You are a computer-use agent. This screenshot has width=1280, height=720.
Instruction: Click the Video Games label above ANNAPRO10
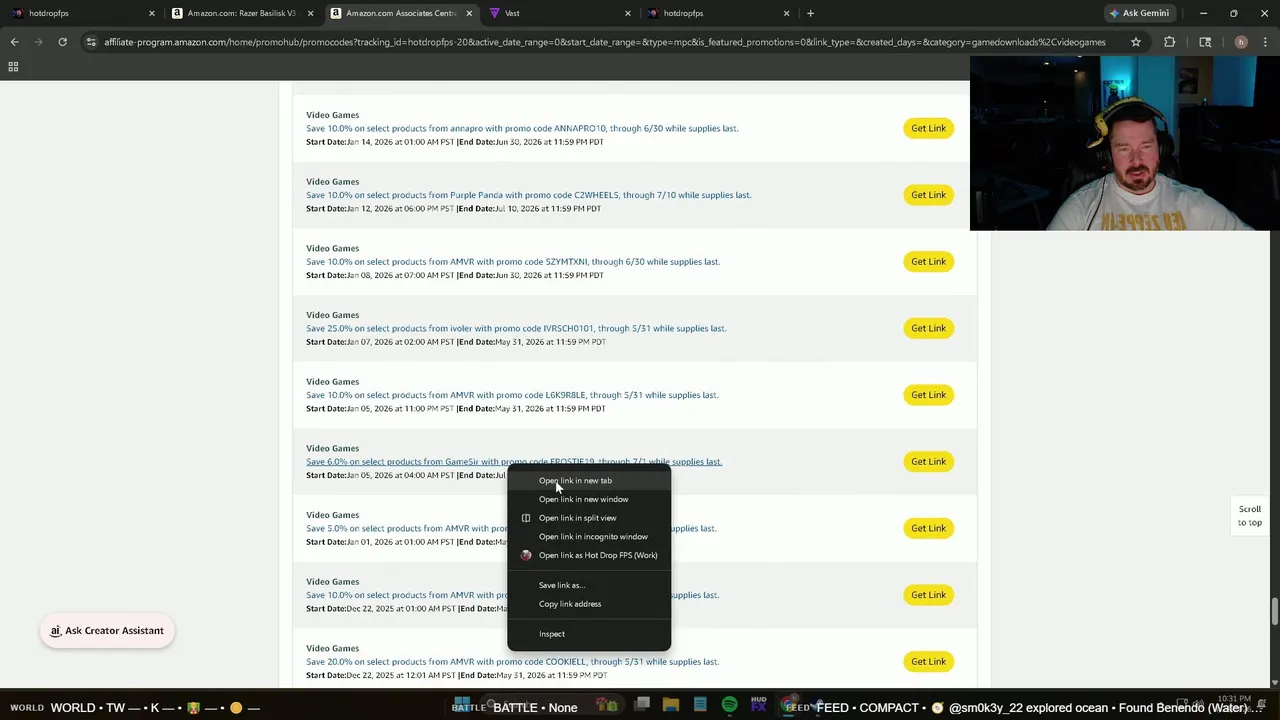point(332,115)
